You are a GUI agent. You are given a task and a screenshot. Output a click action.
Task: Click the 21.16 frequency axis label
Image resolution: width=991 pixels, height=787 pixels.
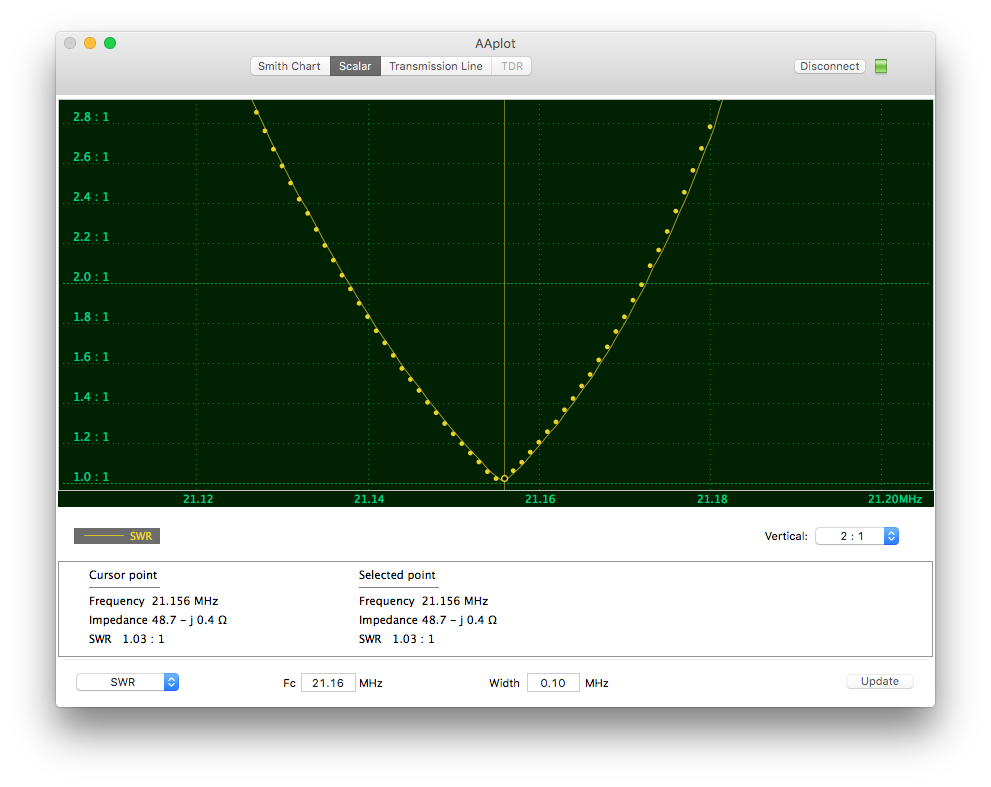coord(540,499)
